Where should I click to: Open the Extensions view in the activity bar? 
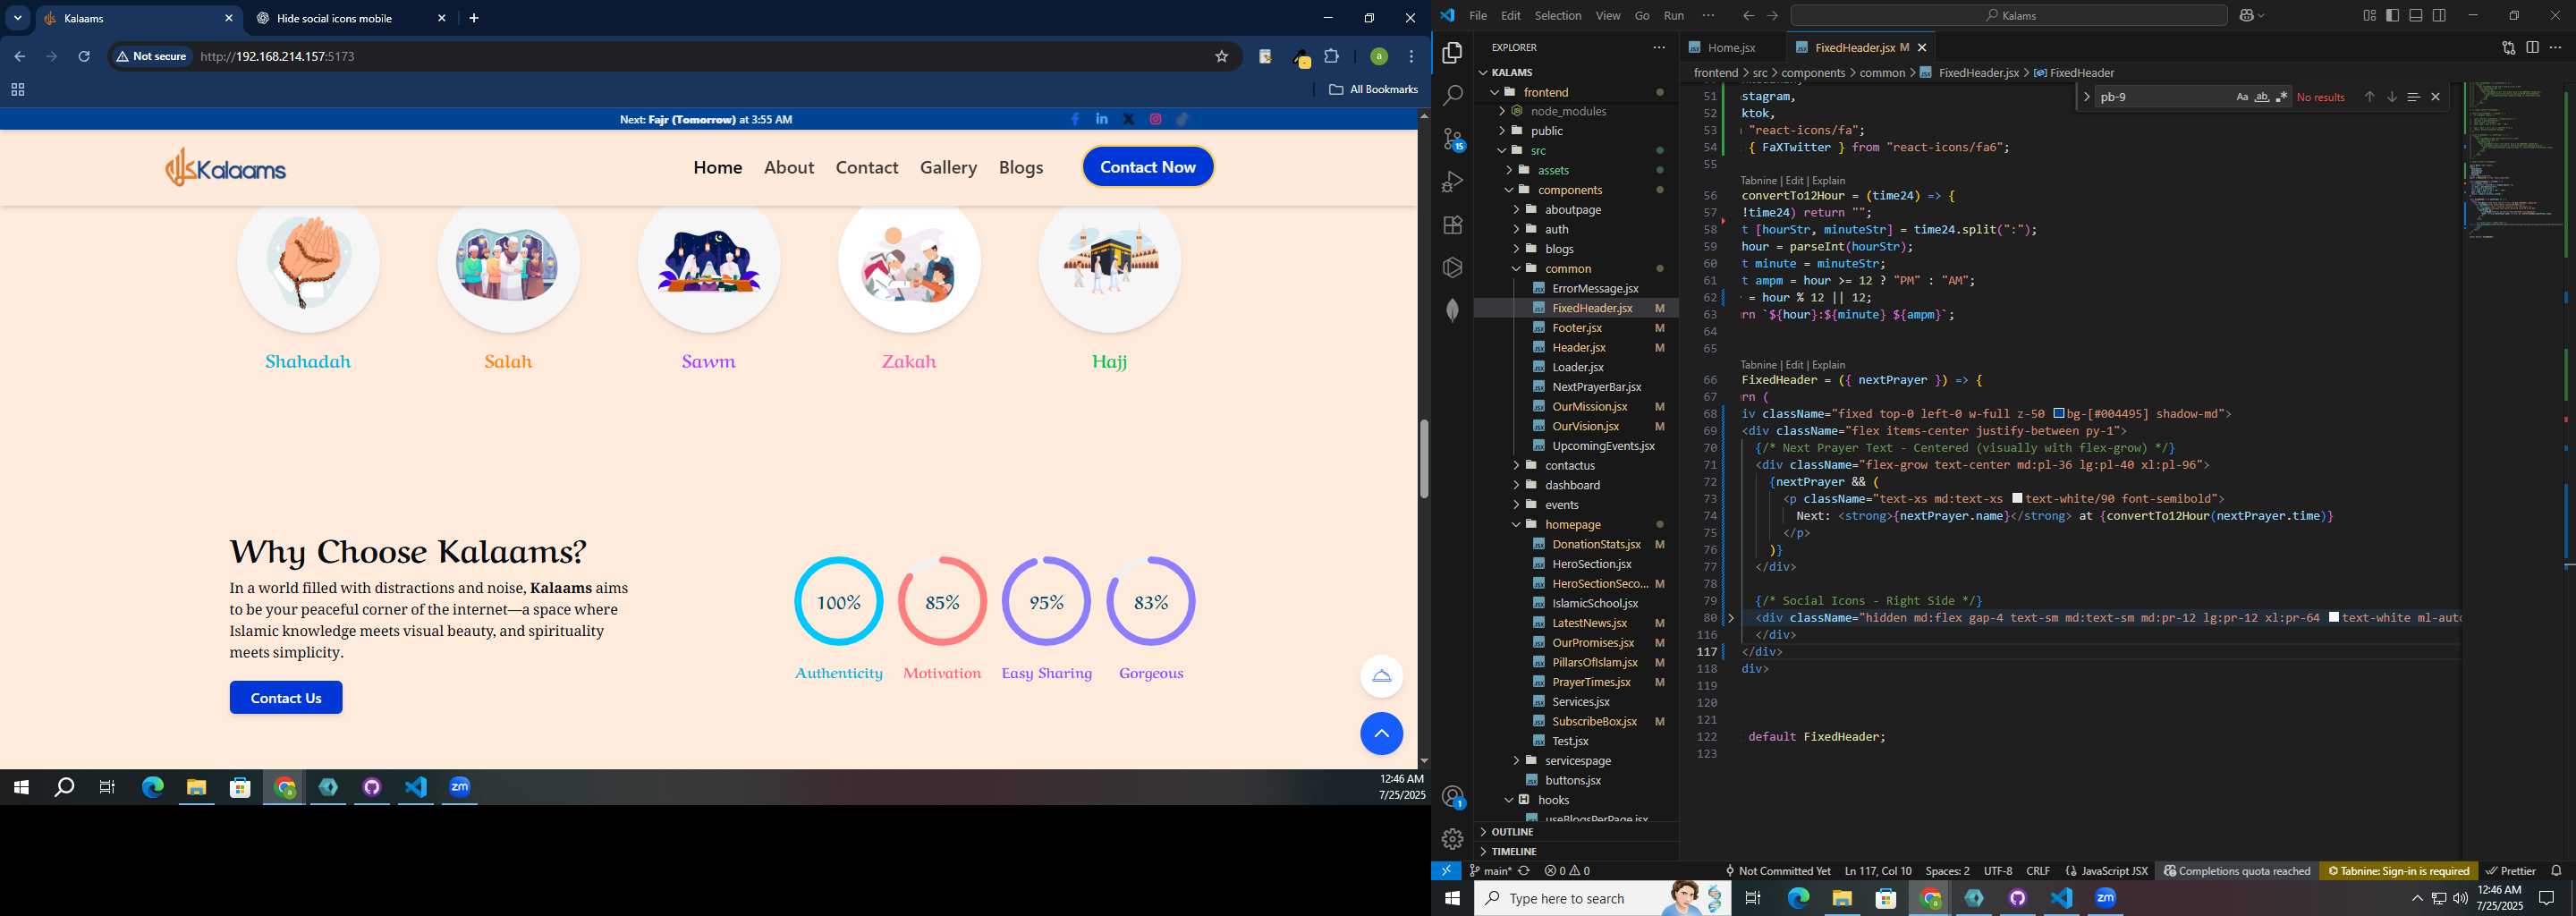(1452, 225)
